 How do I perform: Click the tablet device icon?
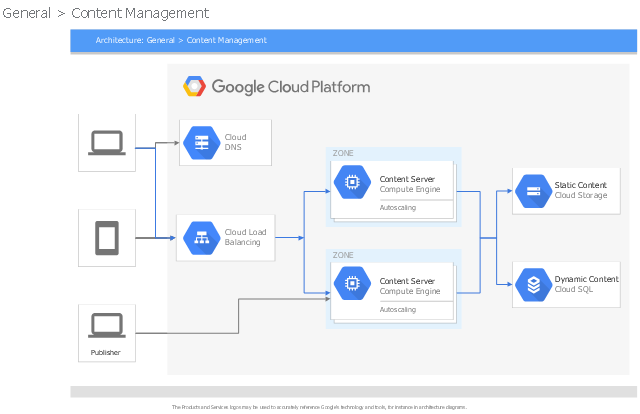coord(107,238)
